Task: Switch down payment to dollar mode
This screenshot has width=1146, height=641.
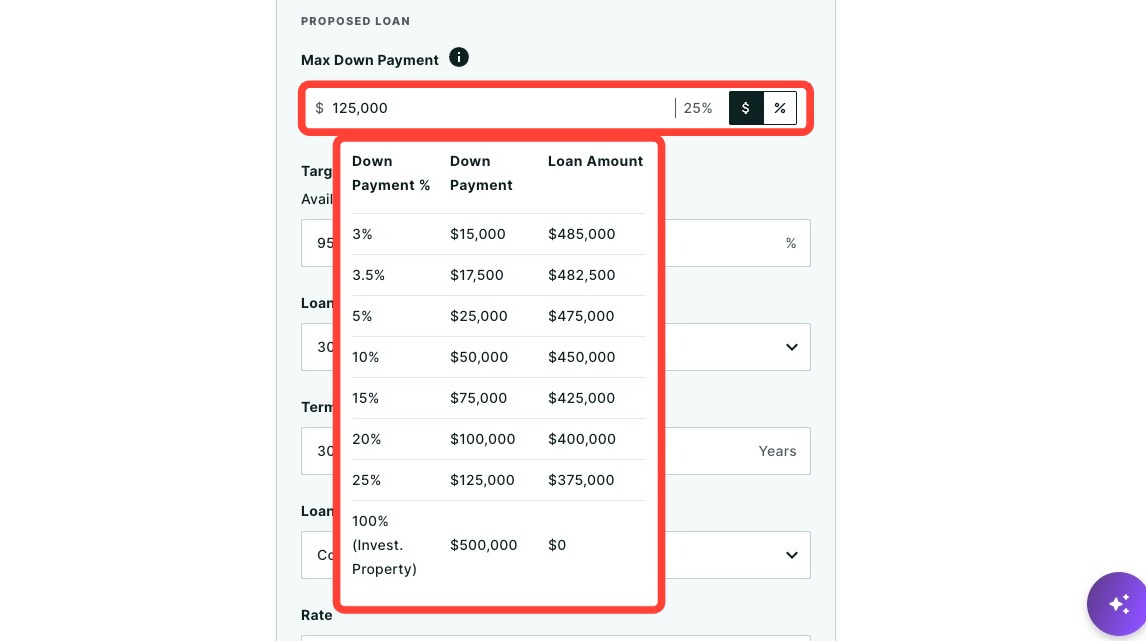Action: pyautogui.click(x=745, y=108)
